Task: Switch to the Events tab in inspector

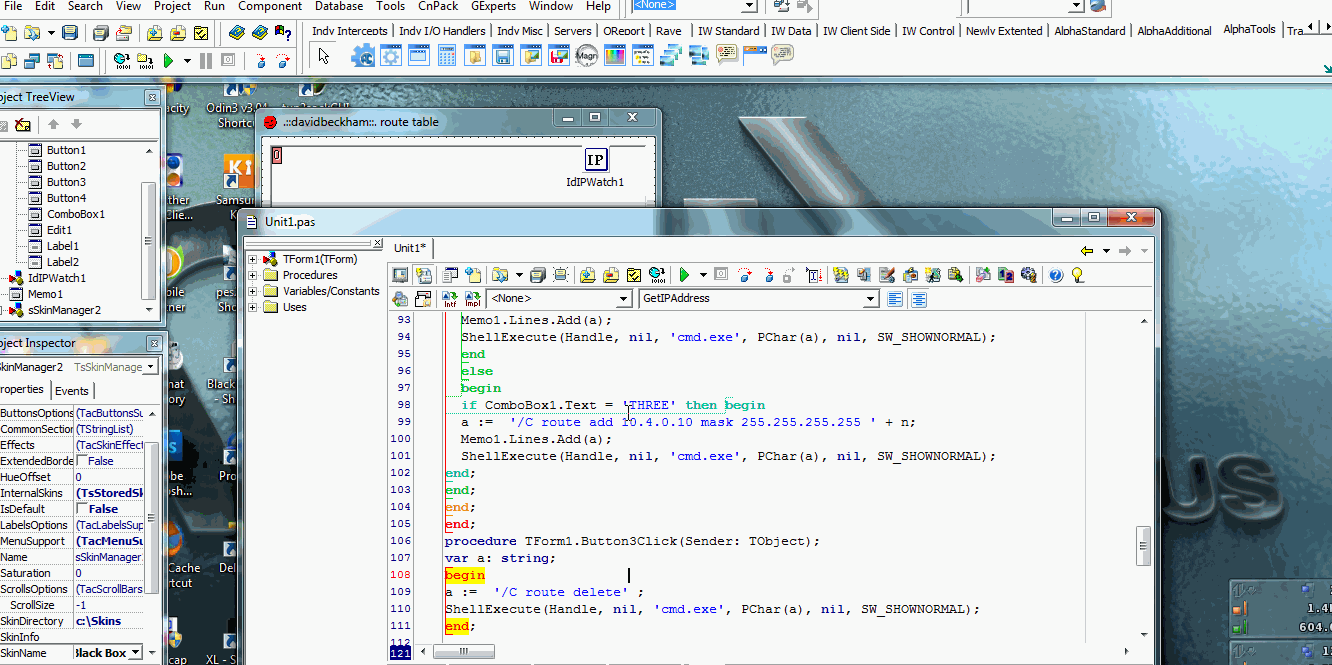Action: tap(71, 391)
